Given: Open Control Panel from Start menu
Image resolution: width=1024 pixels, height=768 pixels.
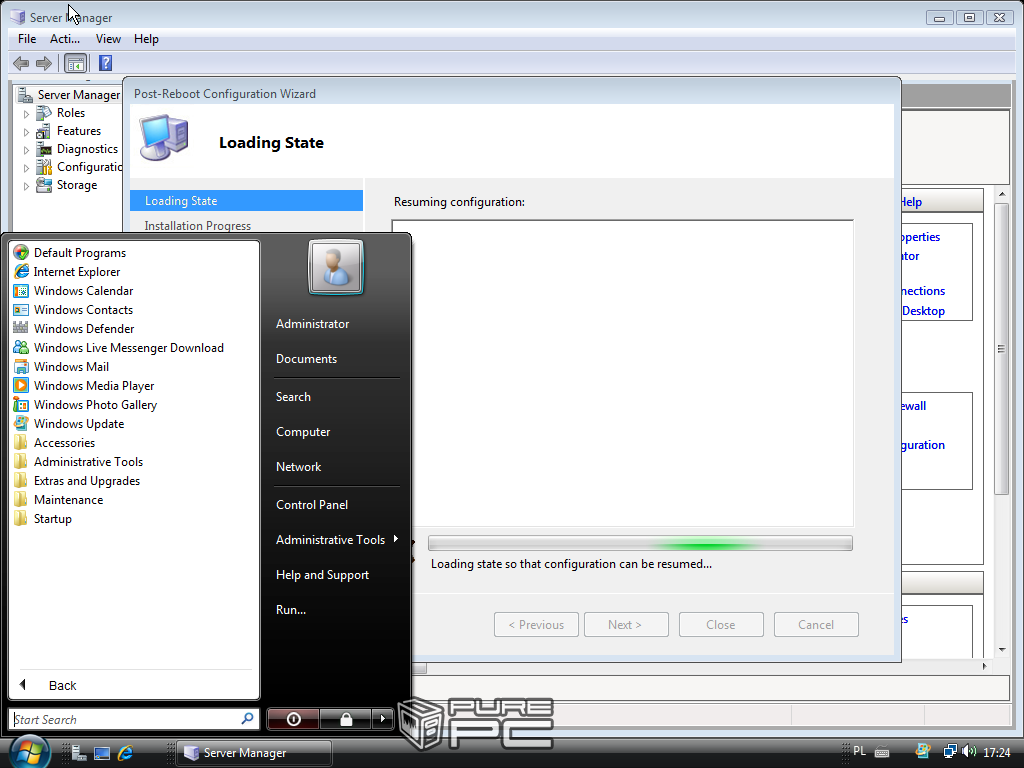Looking at the screenshot, I should [x=312, y=504].
